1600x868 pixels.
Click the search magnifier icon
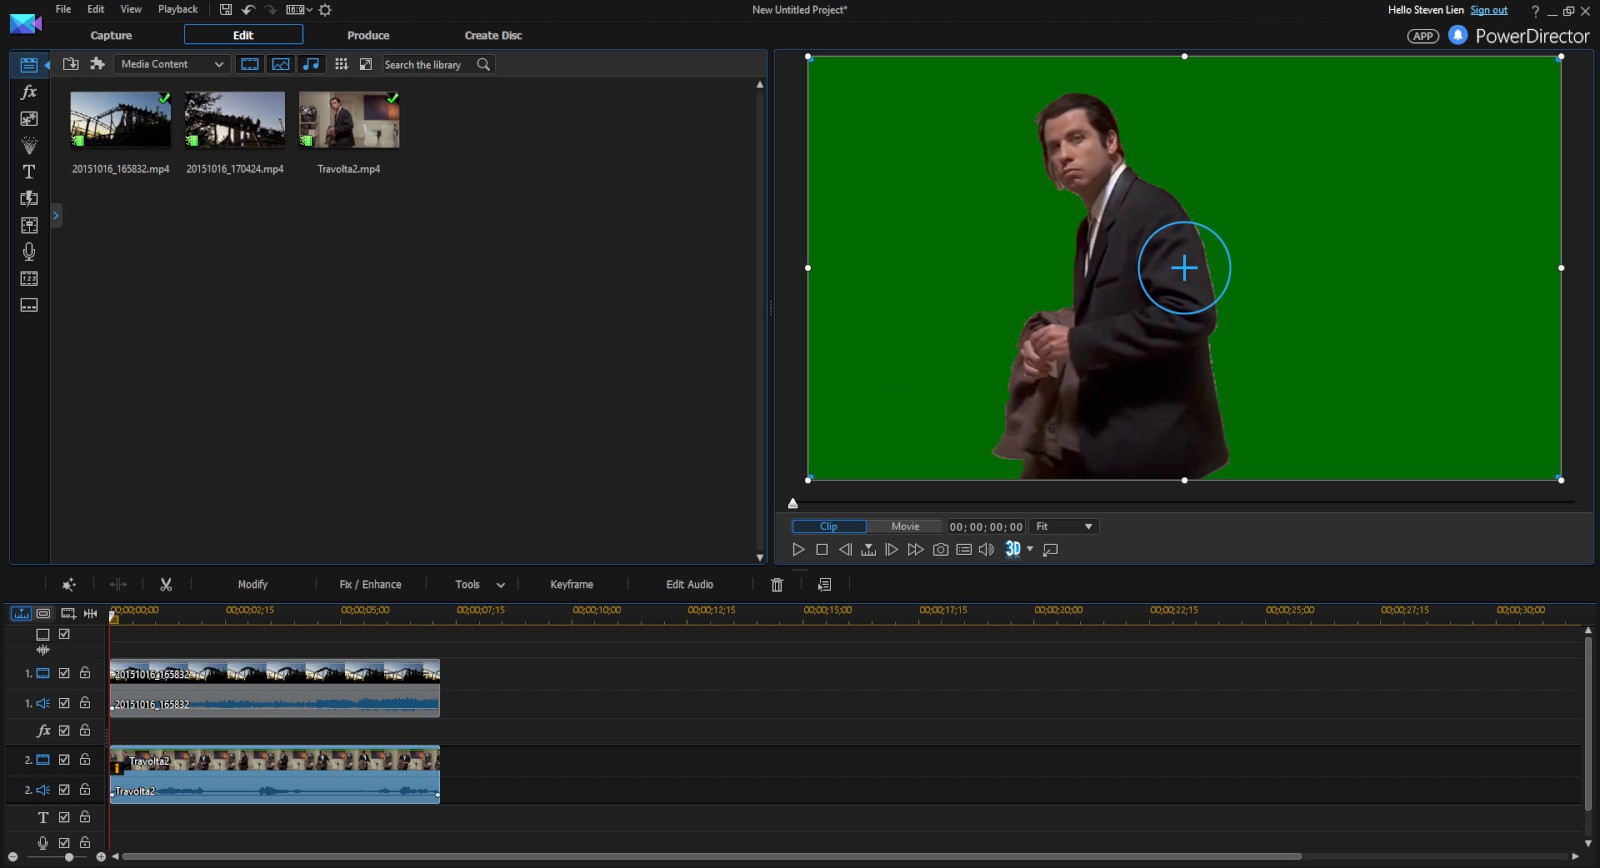pos(484,64)
